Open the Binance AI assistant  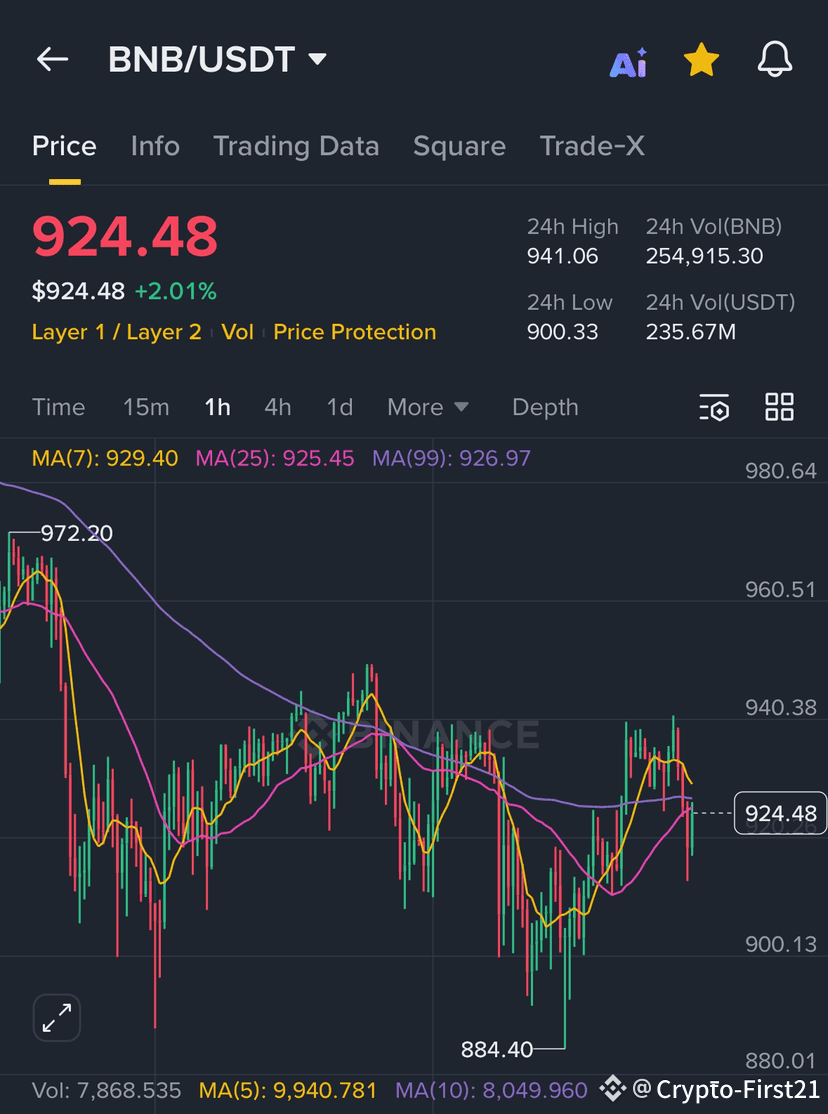pos(628,59)
